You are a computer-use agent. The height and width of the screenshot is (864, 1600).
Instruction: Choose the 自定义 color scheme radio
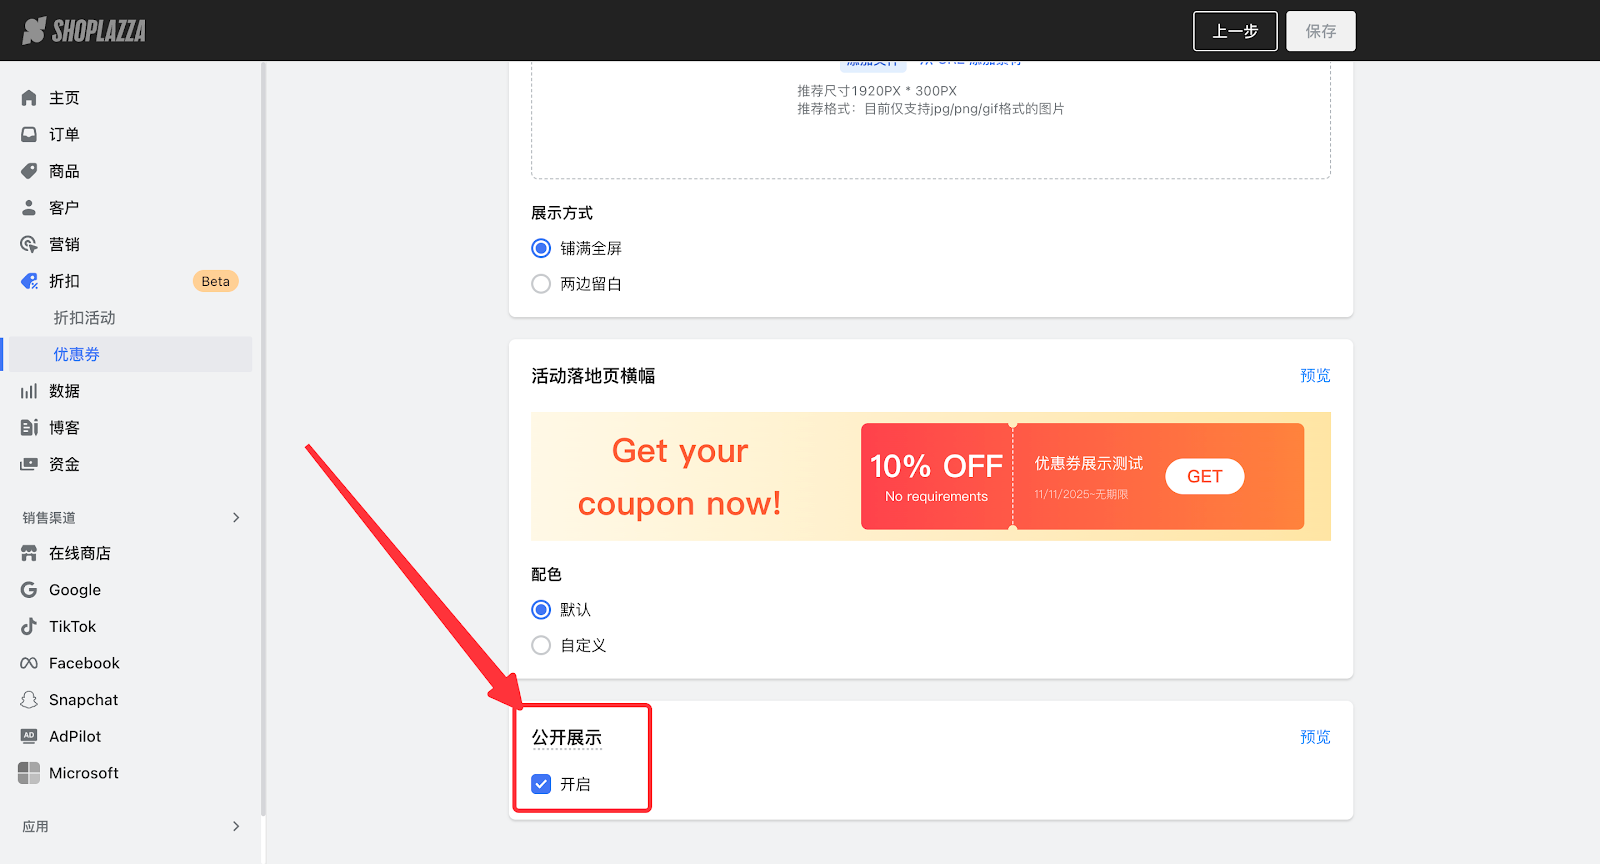pyautogui.click(x=541, y=646)
